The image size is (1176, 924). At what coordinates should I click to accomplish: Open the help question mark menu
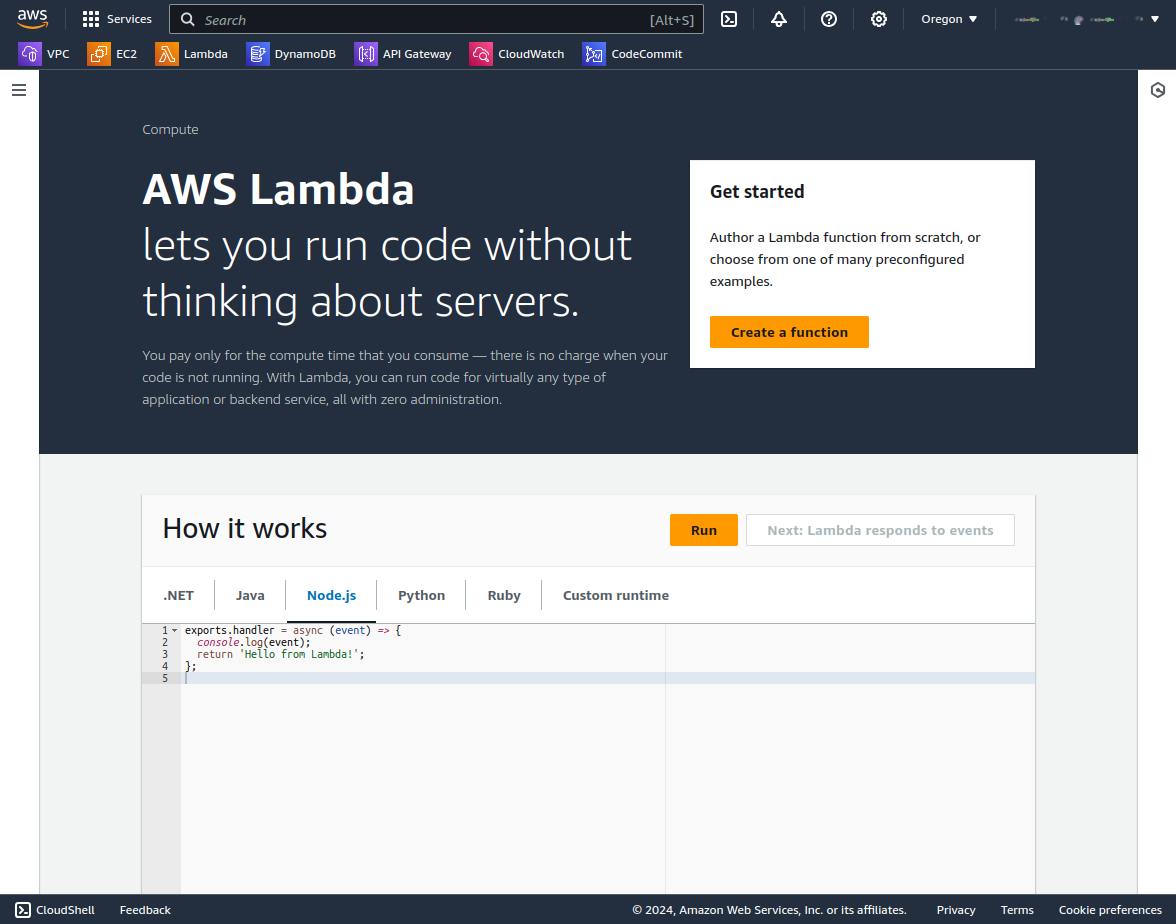click(829, 20)
